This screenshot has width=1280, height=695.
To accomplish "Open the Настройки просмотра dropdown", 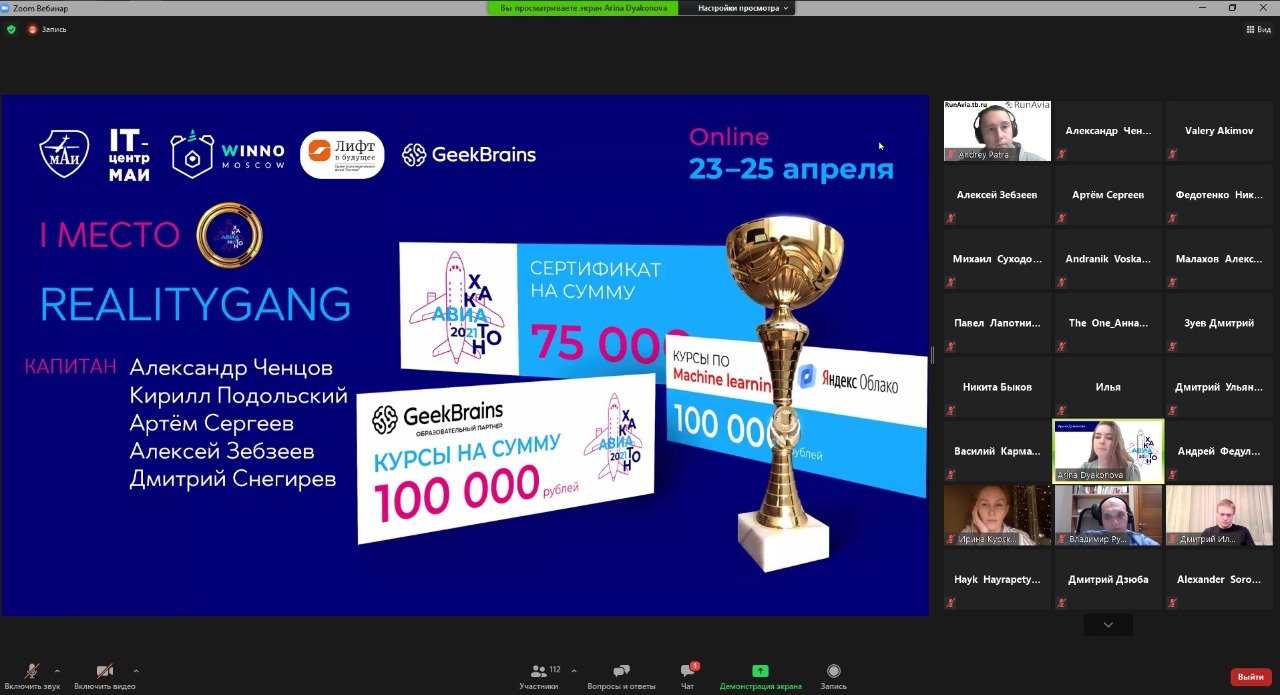I will 743,8.
